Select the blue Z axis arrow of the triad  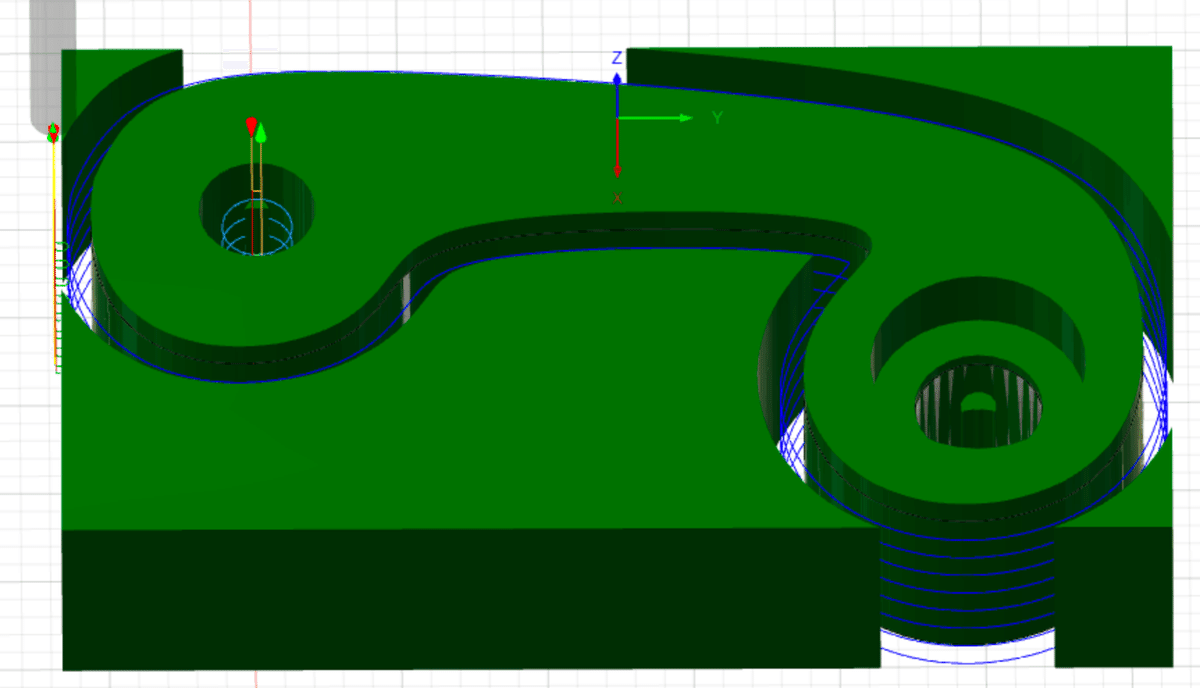[x=618, y=93]
